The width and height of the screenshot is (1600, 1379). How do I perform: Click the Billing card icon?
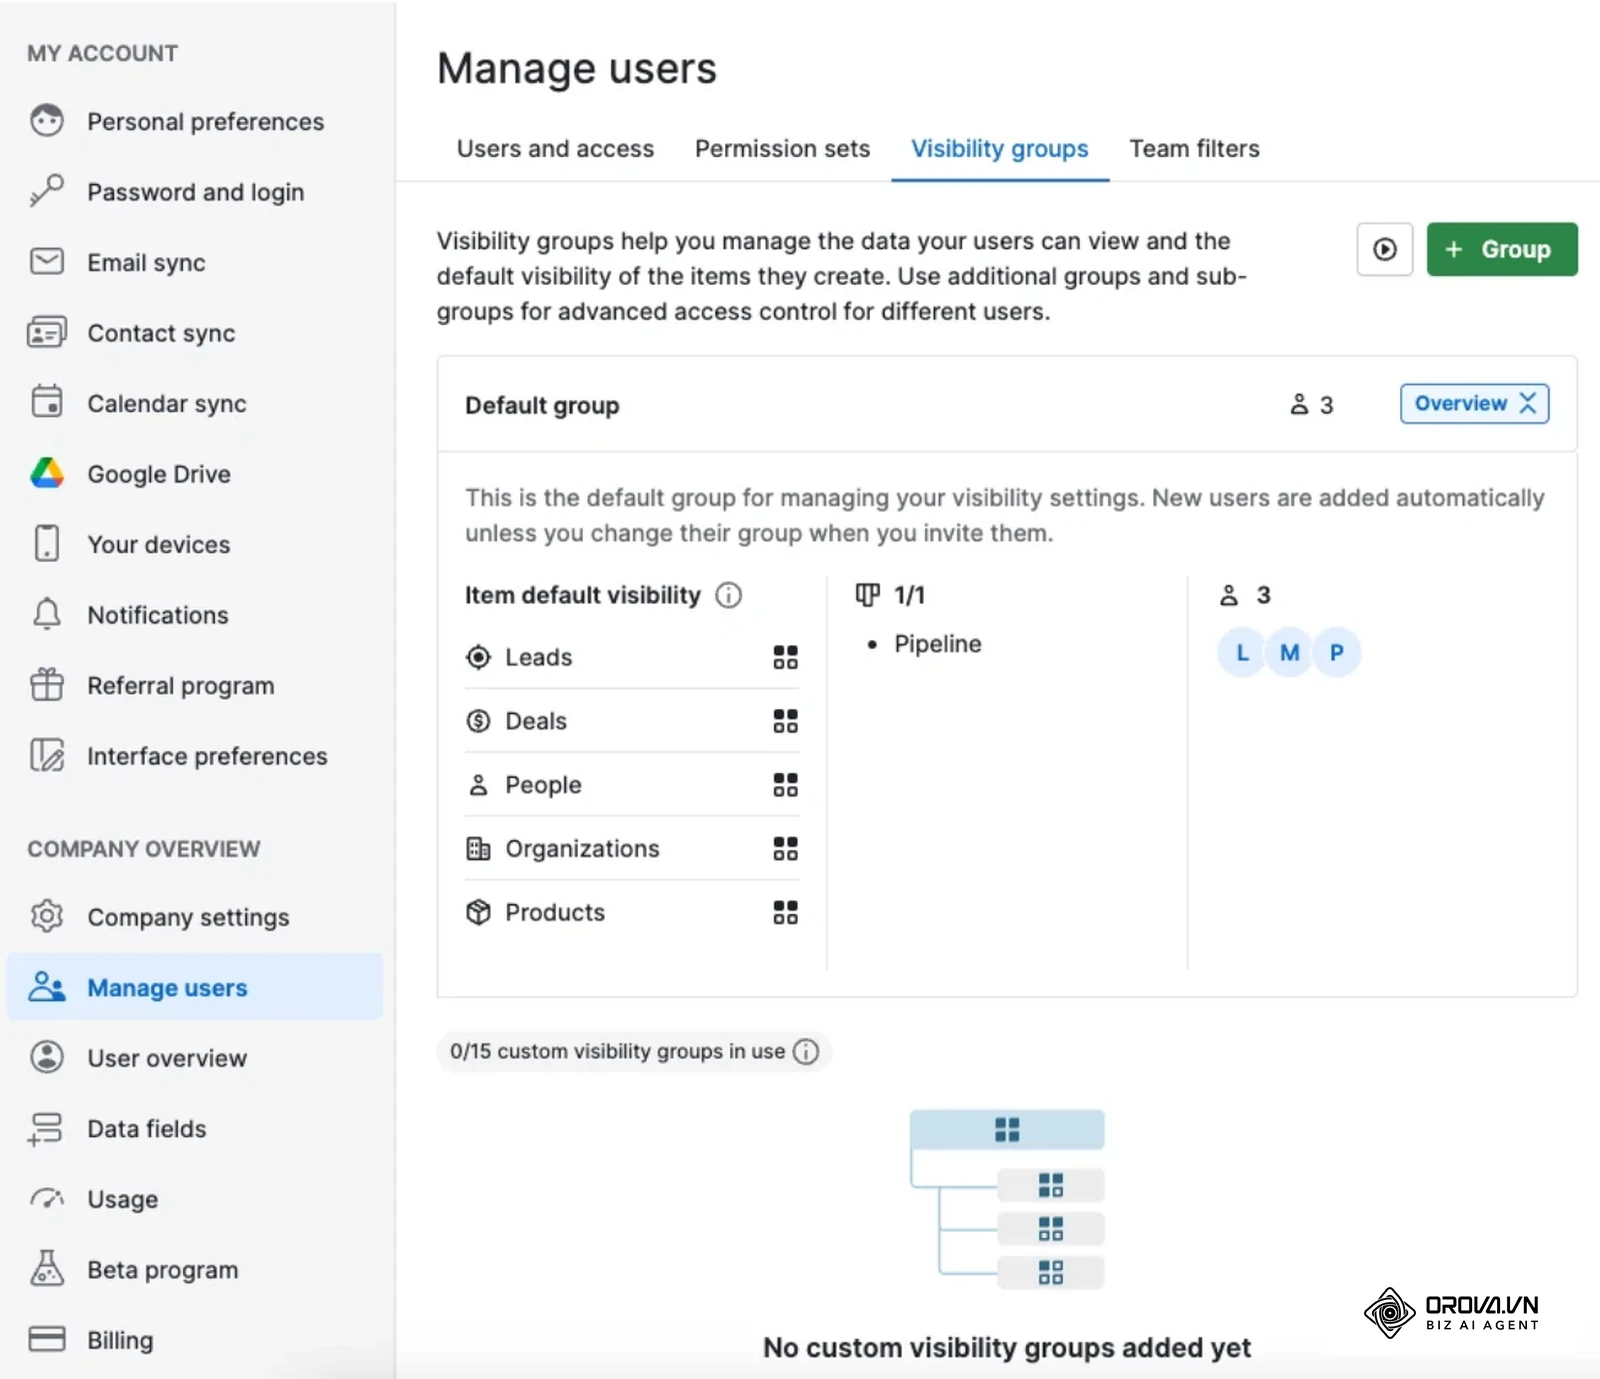click(x=46, y=1339)
